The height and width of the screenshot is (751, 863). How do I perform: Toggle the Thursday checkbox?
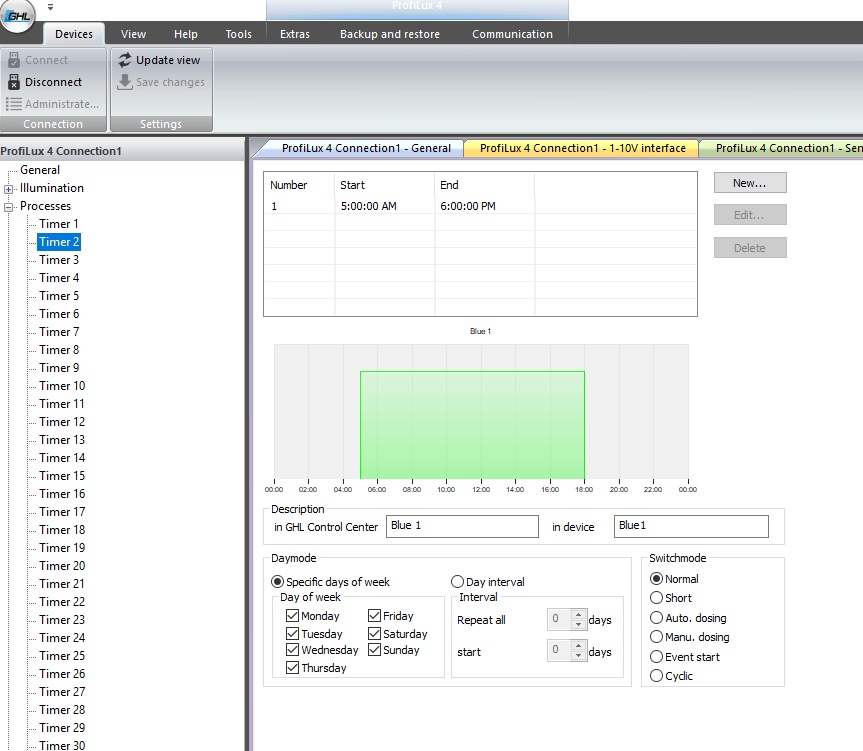click(292, 668)
